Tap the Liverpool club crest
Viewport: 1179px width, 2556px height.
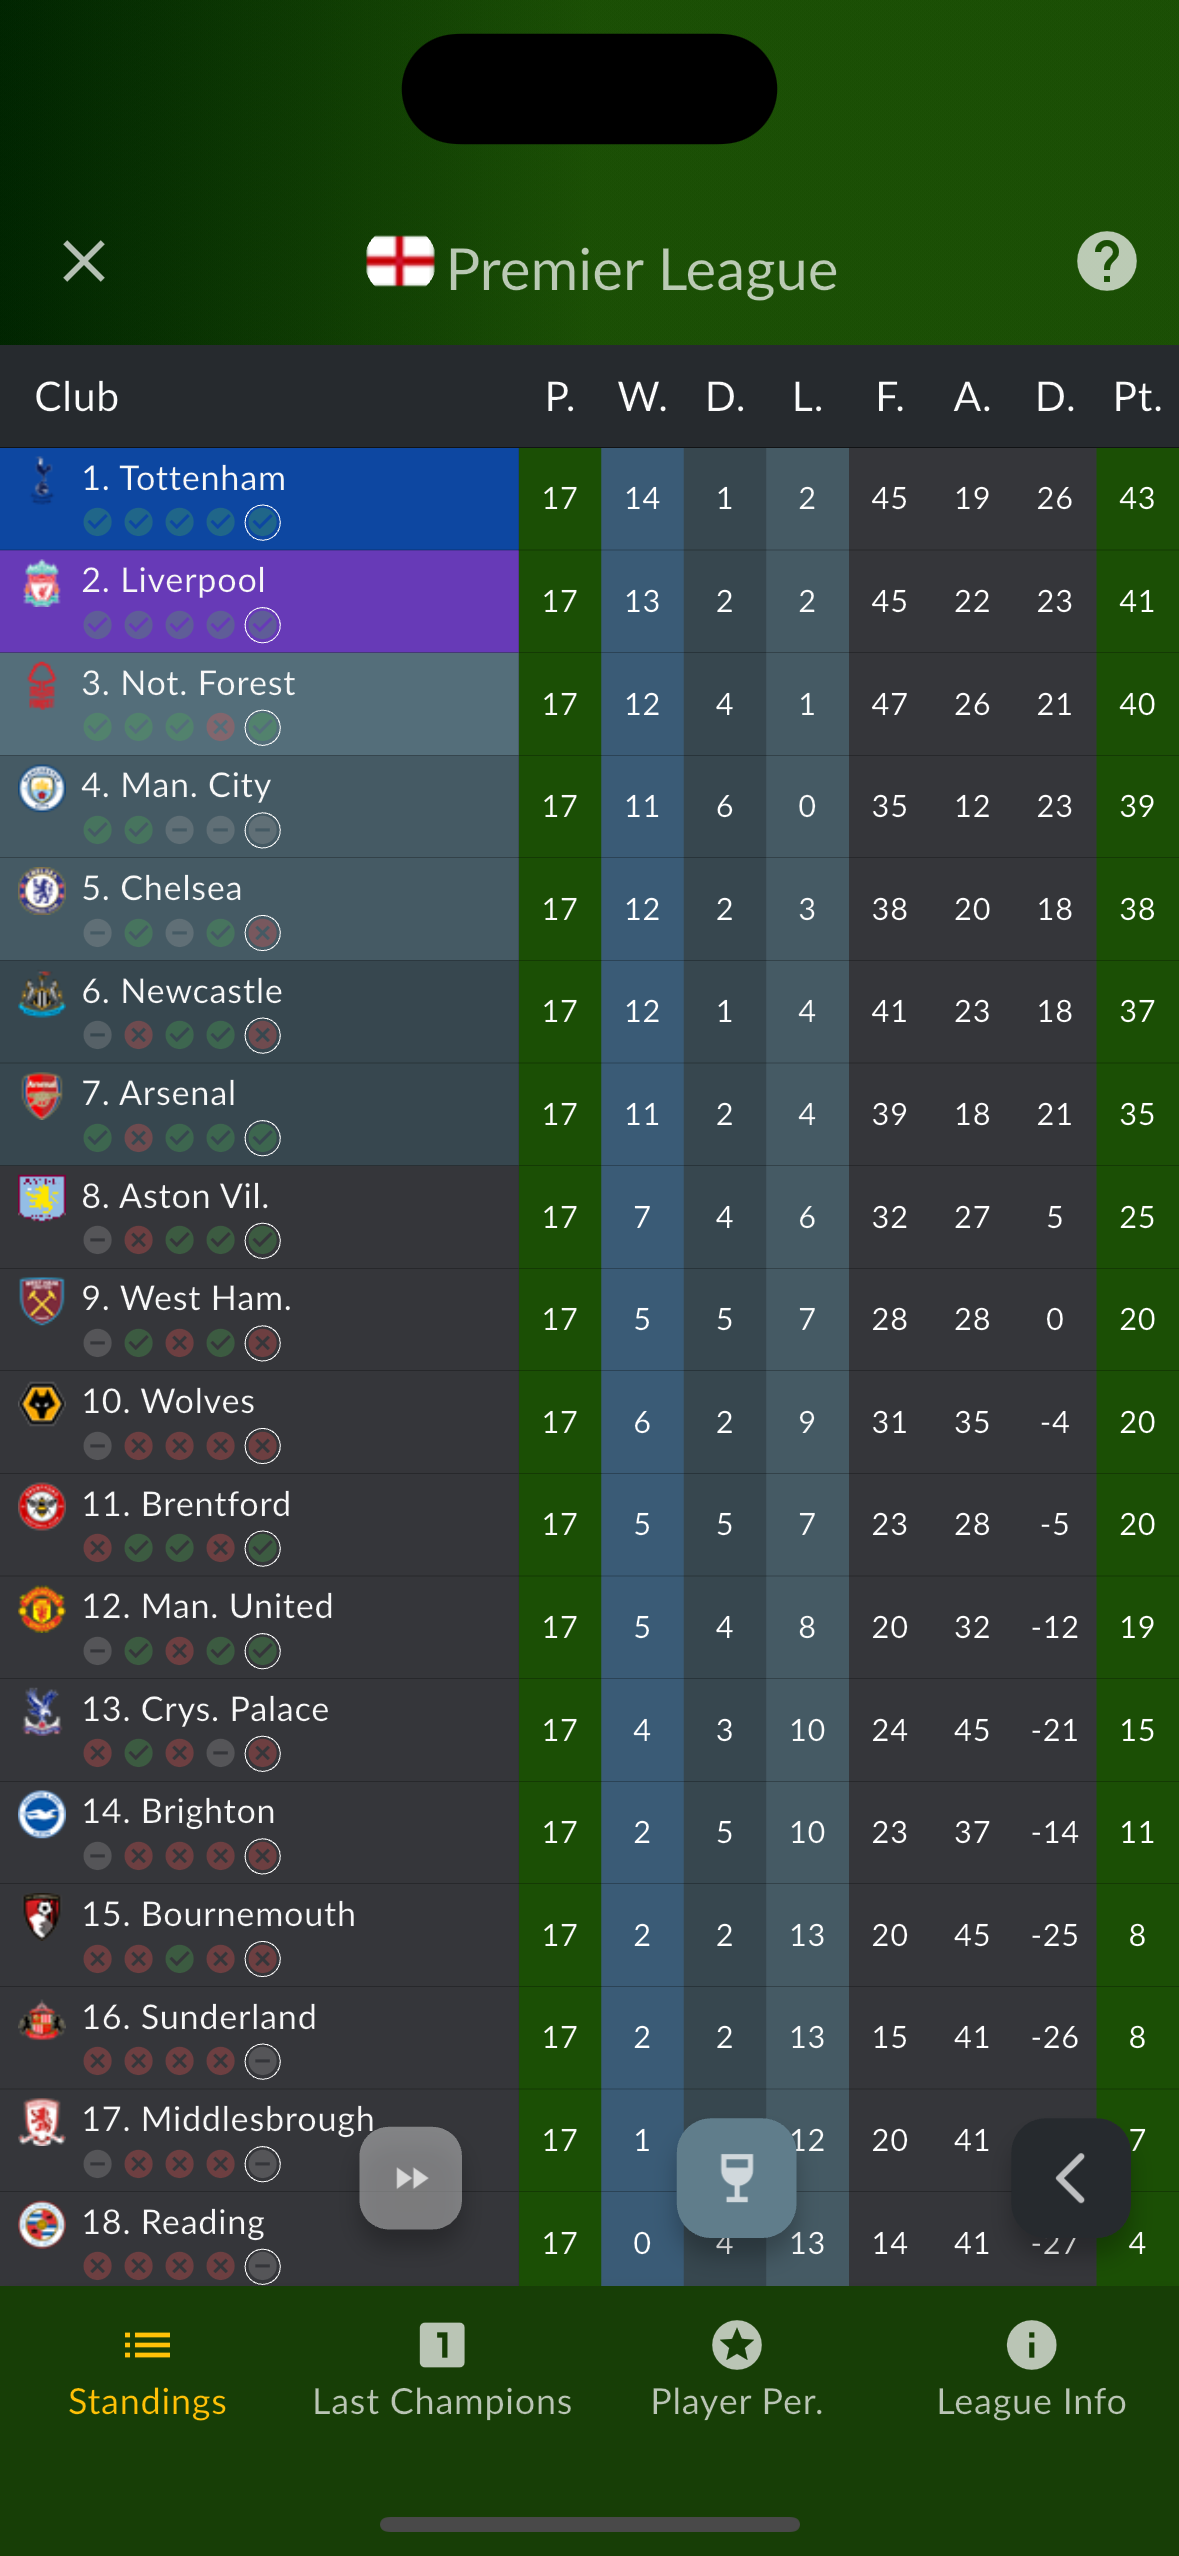tap(42, 583)
